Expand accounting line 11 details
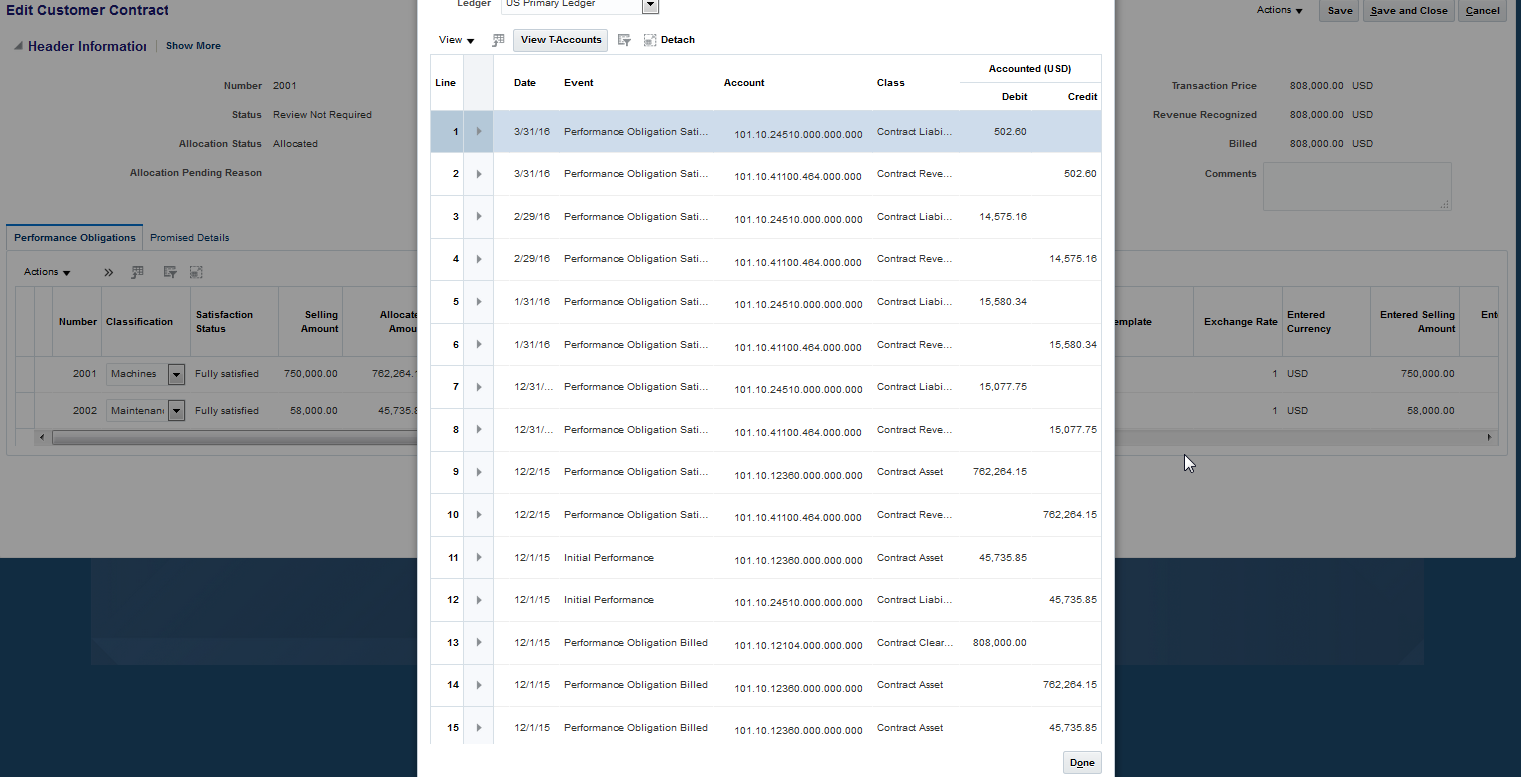The height and width of the screenshot is (777, 1521). pyautogui.click(x=479, y=557)
